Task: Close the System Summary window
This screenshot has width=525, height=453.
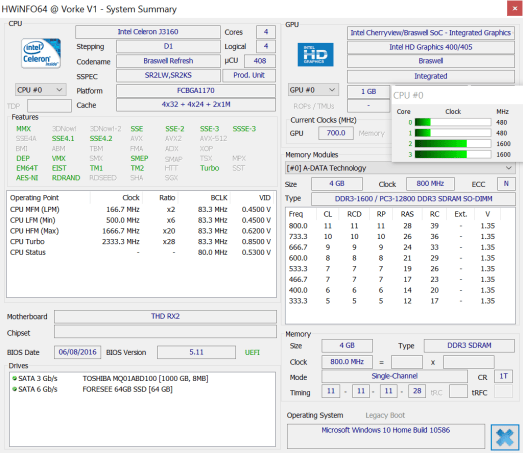Action: 514,8
